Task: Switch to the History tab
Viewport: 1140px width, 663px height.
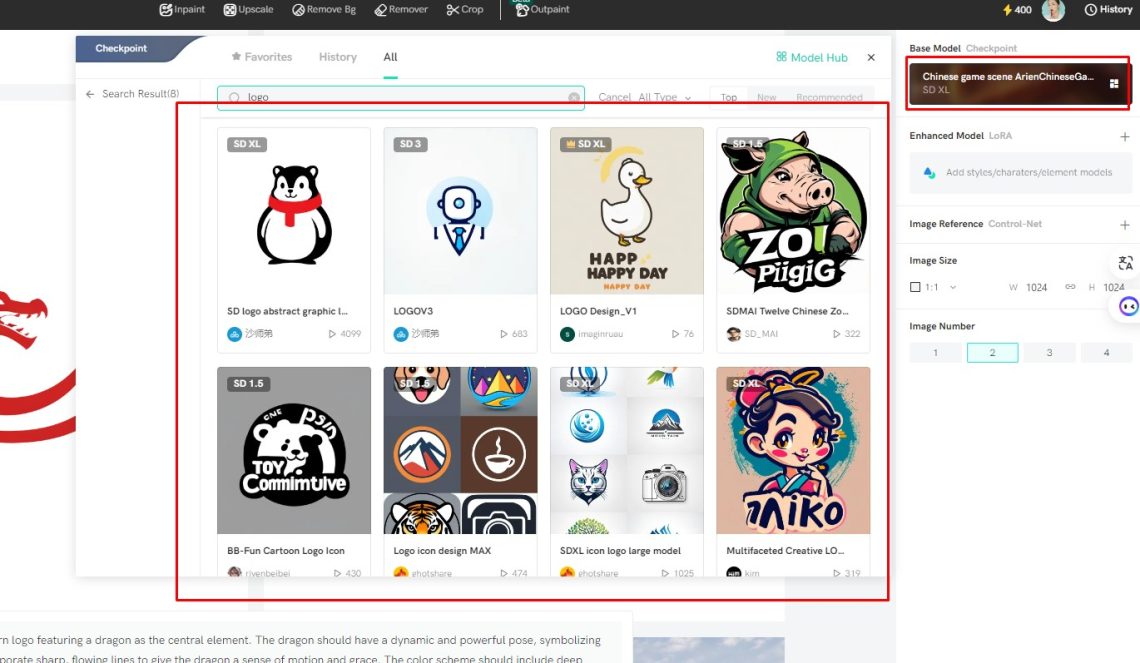Action: pyautogui.click(x=337, y=57)
